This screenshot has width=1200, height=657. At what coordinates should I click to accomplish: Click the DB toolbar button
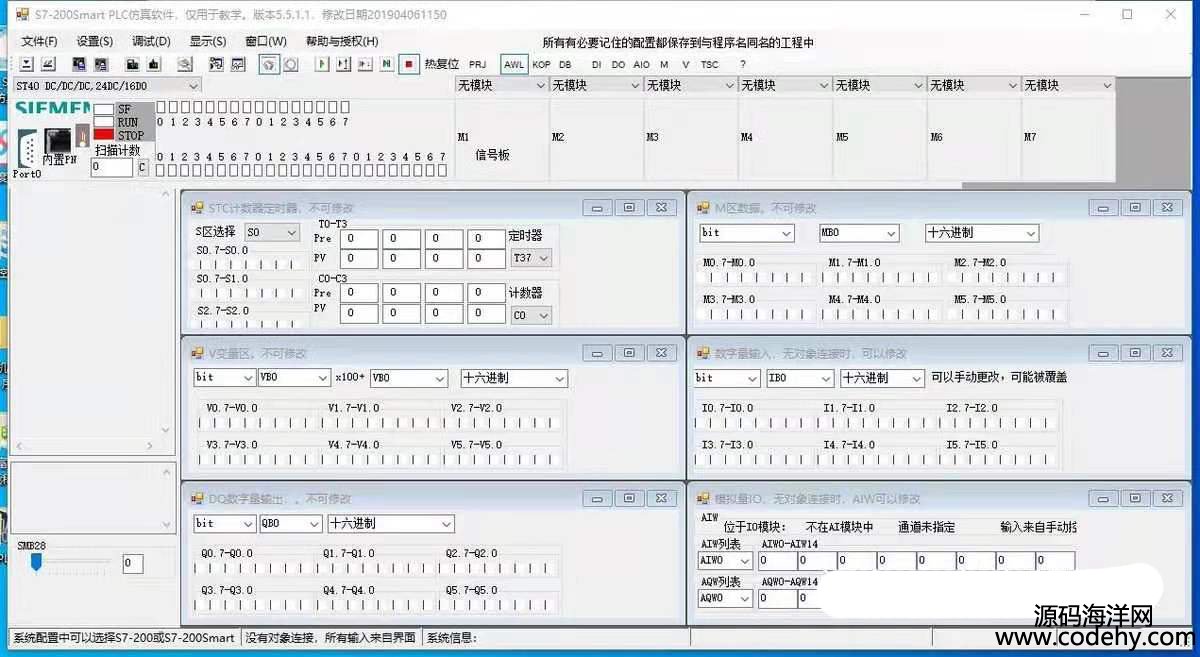point(565,65)
